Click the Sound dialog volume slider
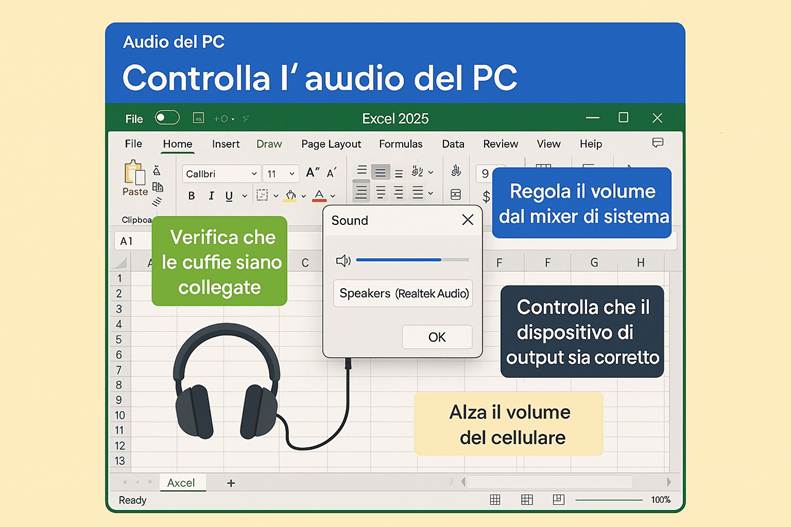 tap(413, 260)
